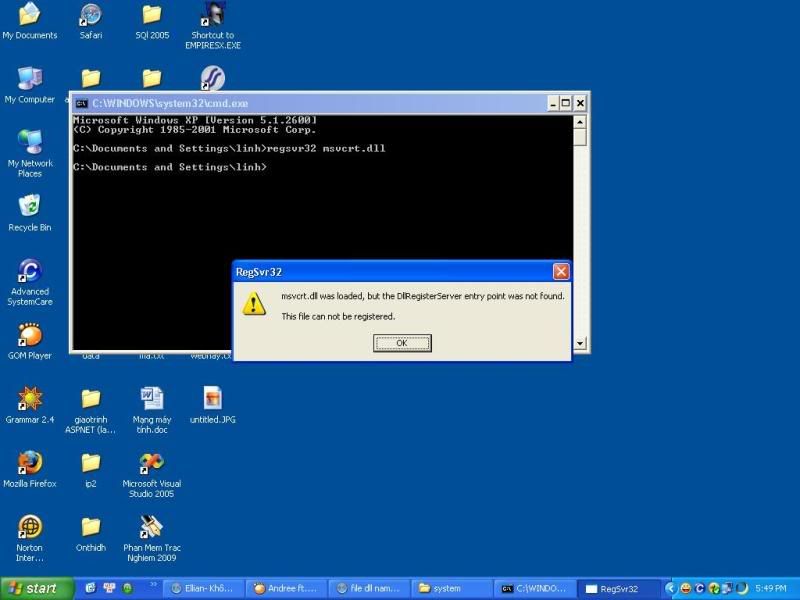
Task: Select the Microsoft Visual Studio 2005 shortcut
Action: coord(152,475)
